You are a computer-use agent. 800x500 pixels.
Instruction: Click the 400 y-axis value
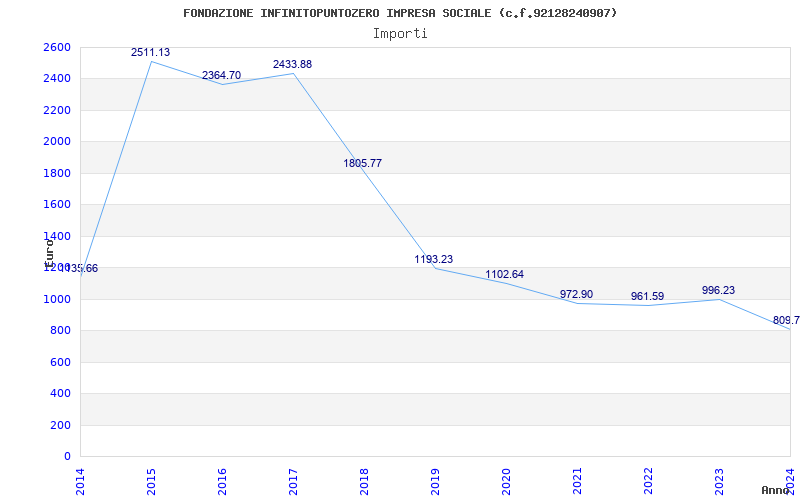60,393
